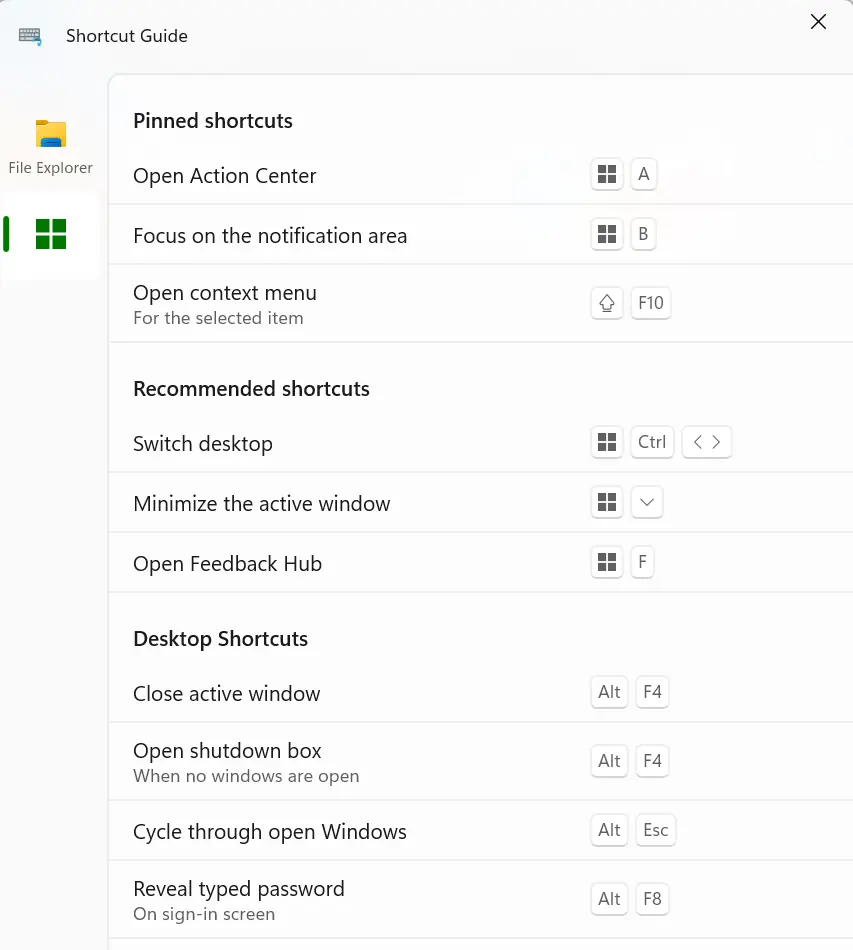Click the Ctrl key badge

(x=652, y=442)
